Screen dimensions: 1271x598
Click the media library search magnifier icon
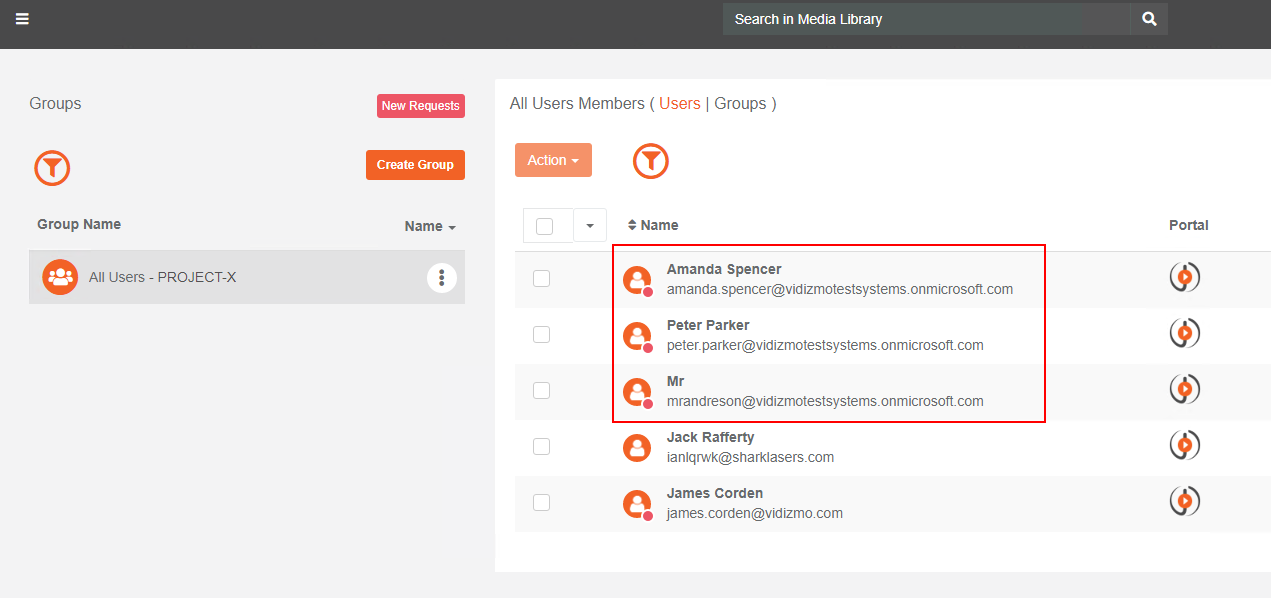coord(1149,19)
